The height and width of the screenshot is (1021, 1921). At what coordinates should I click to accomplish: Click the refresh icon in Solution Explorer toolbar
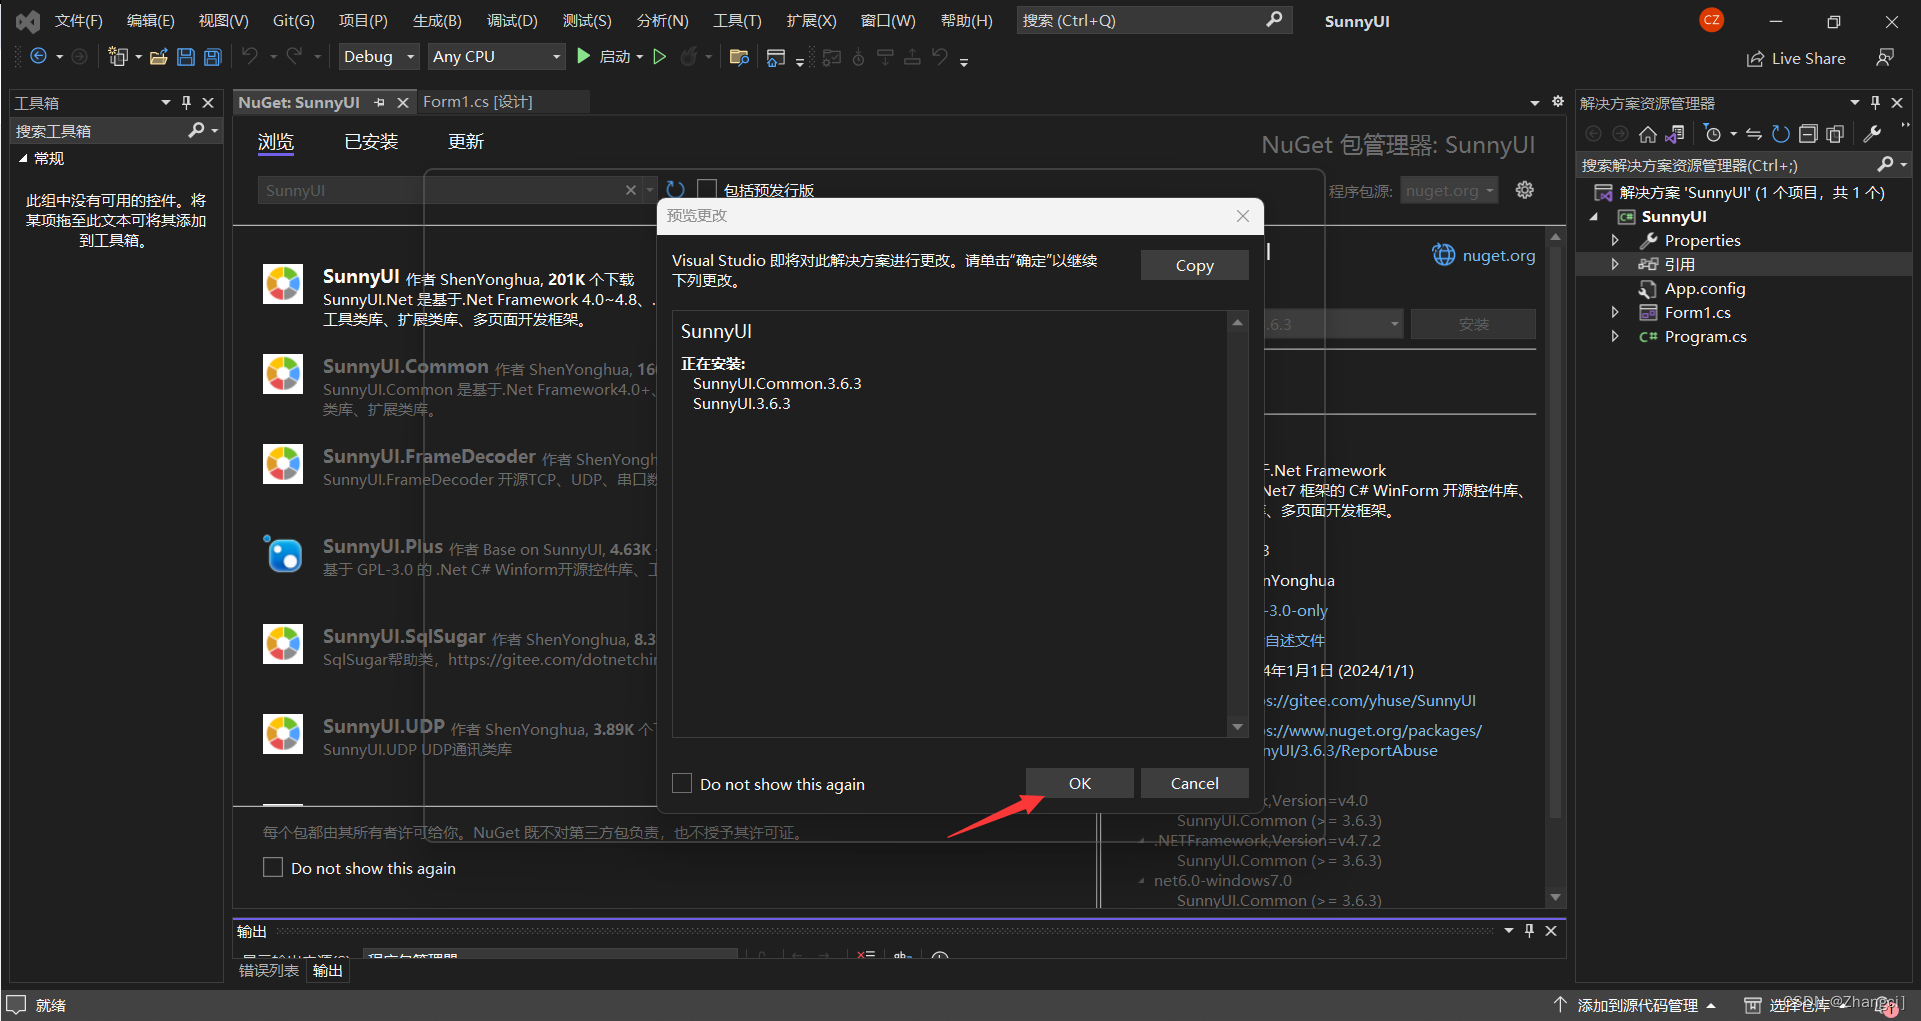coord(1780,134)
